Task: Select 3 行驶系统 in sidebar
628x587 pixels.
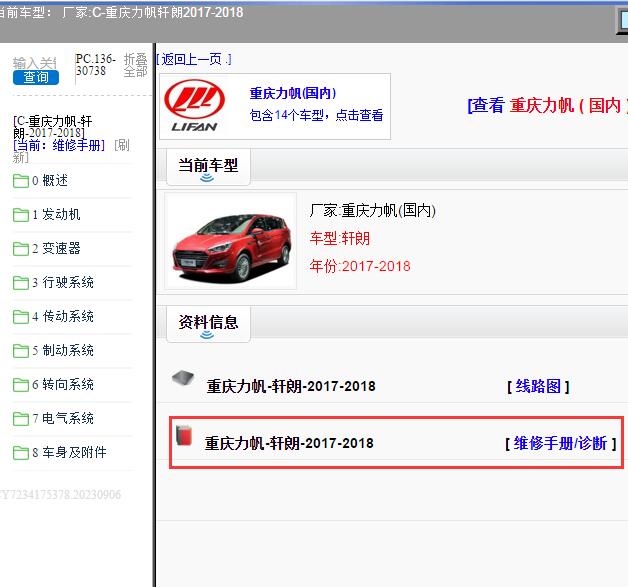Action: coord(62,283)
